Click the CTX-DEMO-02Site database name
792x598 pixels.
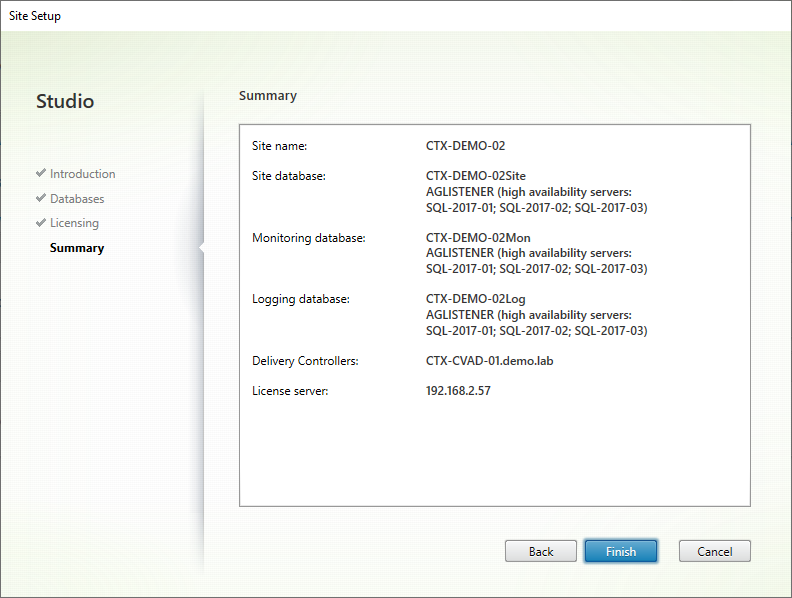476,176
